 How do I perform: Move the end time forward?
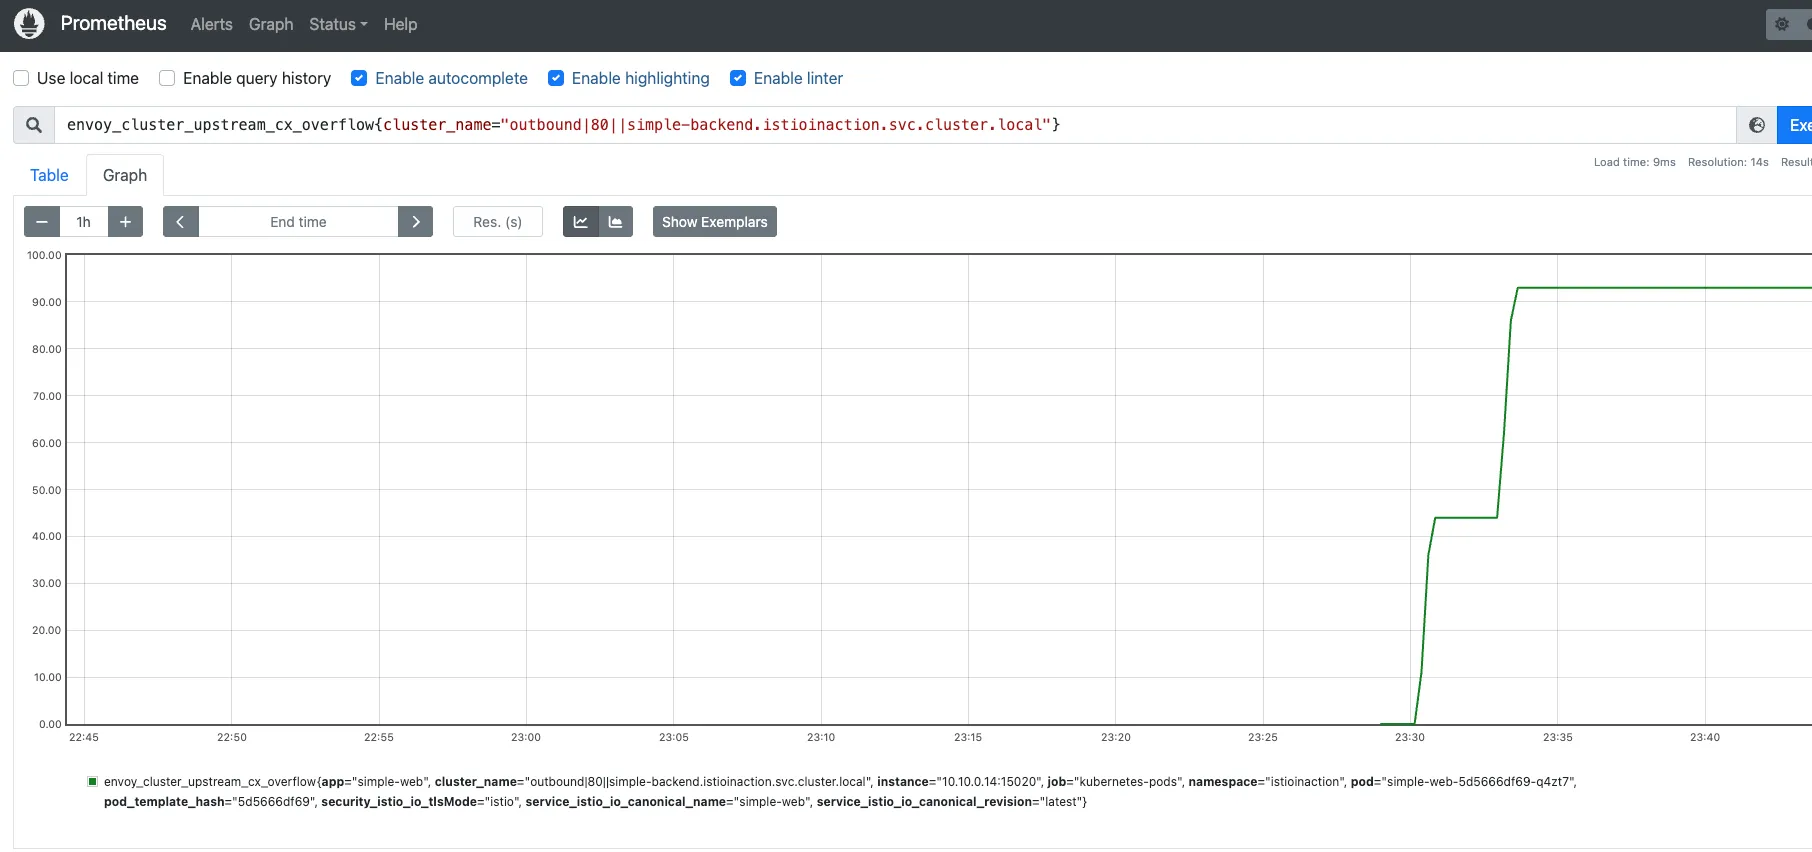point(415,222)
